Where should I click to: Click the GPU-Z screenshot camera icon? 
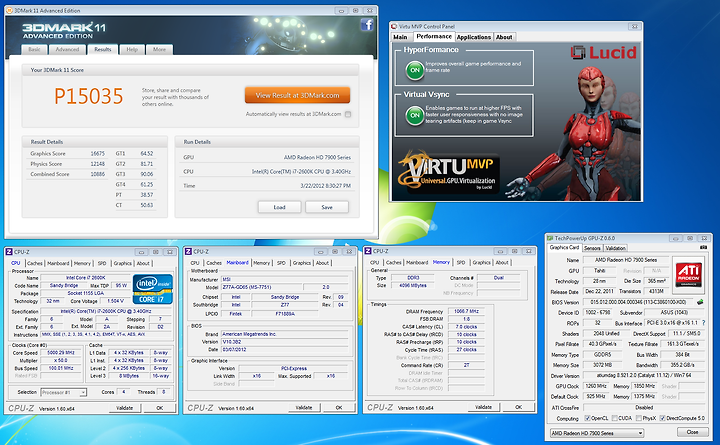703,248
